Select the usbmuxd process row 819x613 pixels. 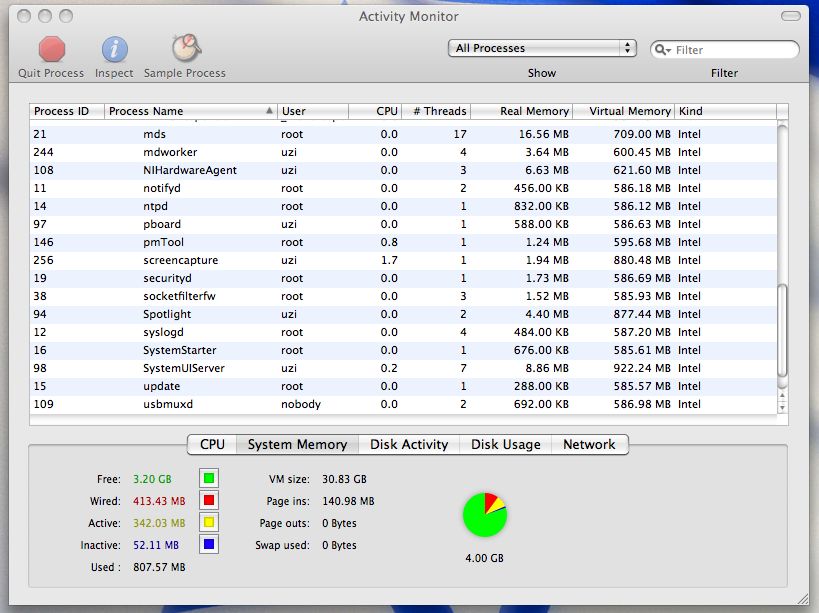403,405
